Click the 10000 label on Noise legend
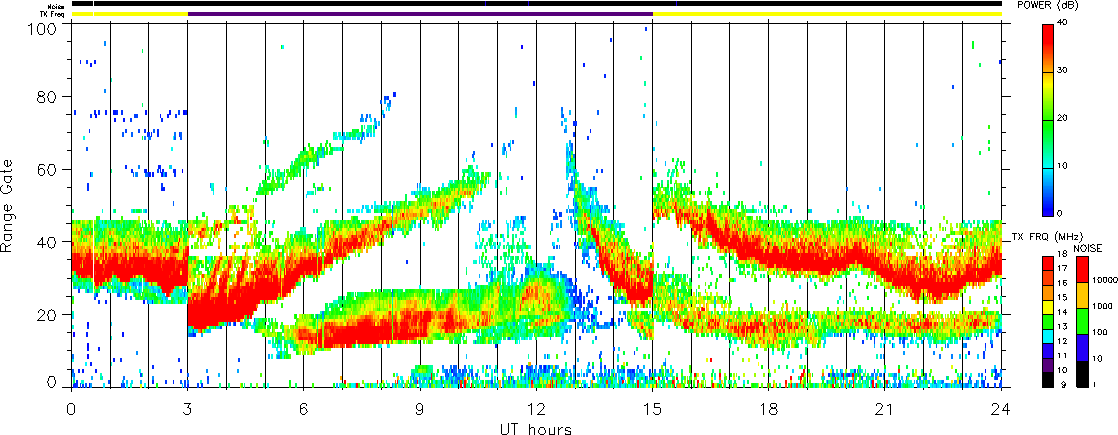Screen dimensions: 1118x435 [1105, 282]
